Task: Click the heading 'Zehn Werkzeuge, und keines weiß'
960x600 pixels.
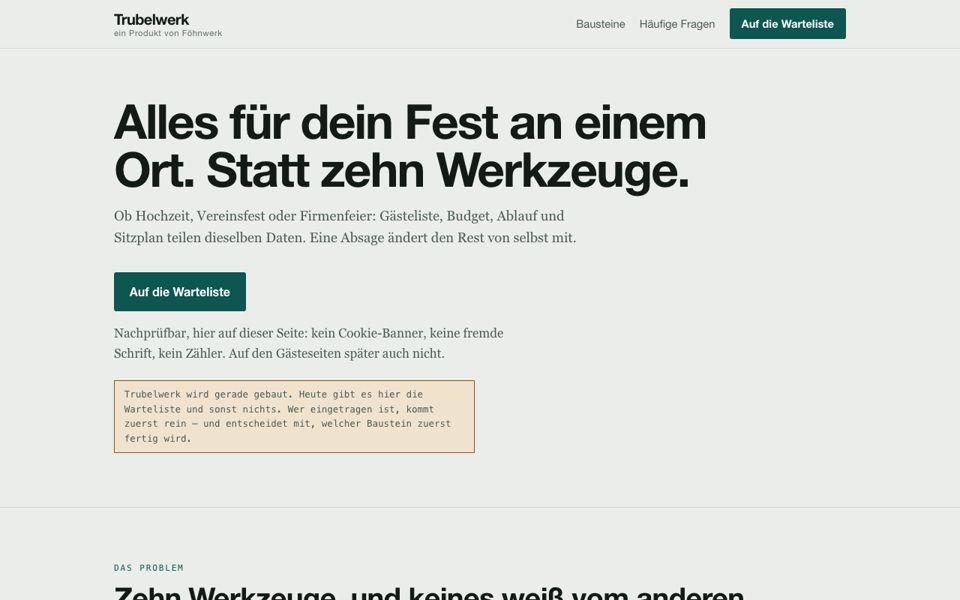Action: coord(429,593)
